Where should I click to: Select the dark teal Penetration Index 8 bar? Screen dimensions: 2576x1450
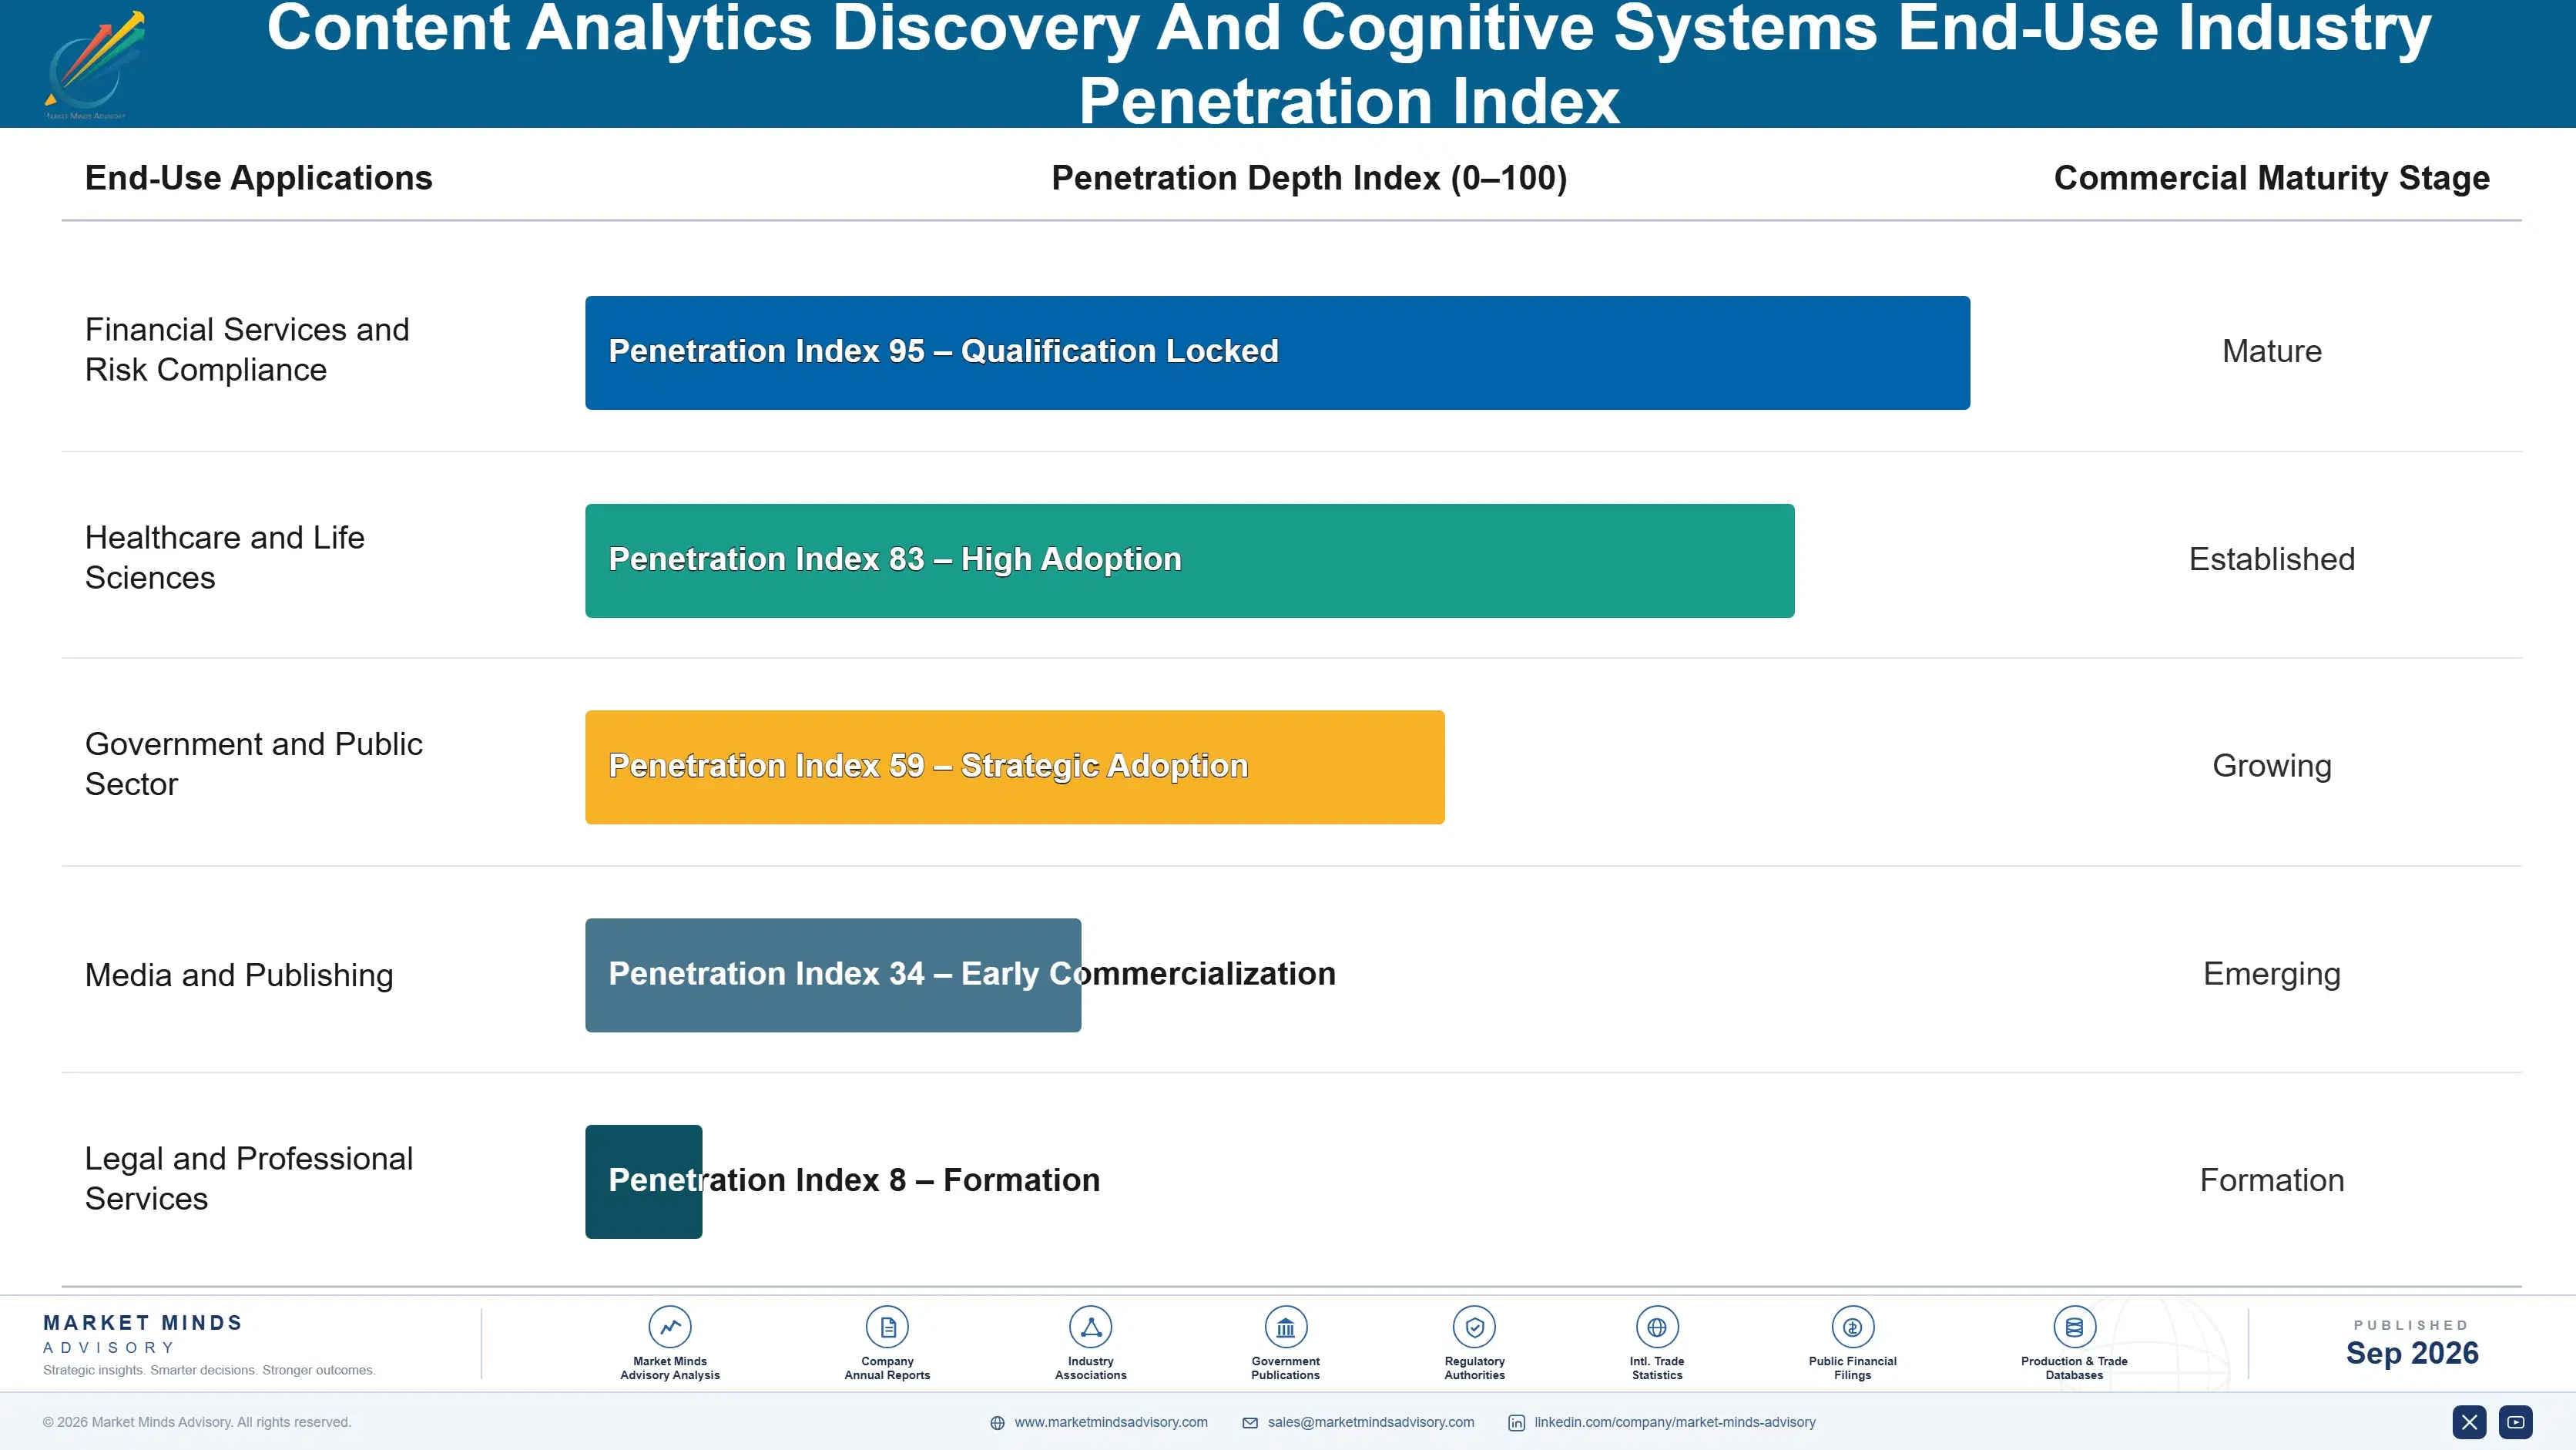[644, 1182]
